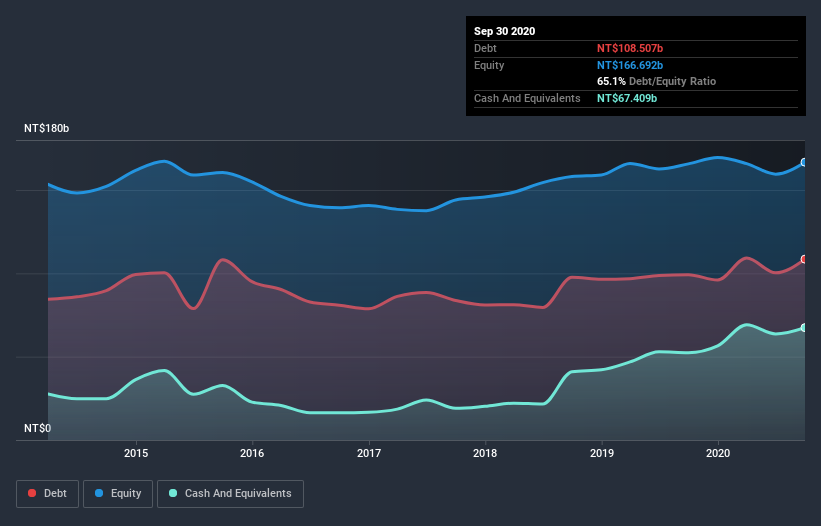Screen dimensions: 821x526
Task: Click the NT$0 axis label
Action: pos(38,428)
